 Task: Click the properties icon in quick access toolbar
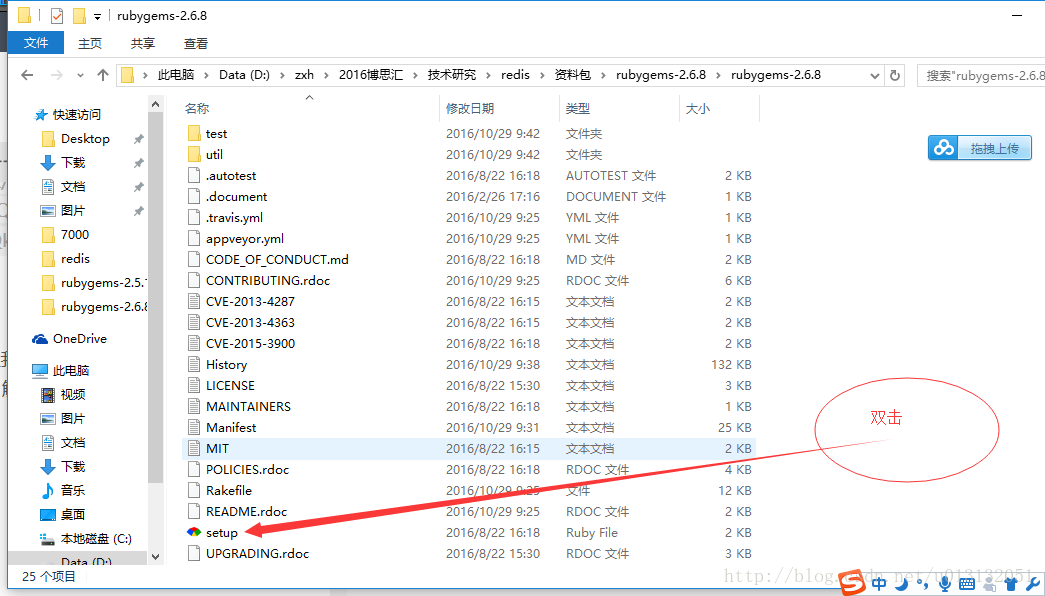[x=57, y=15]
